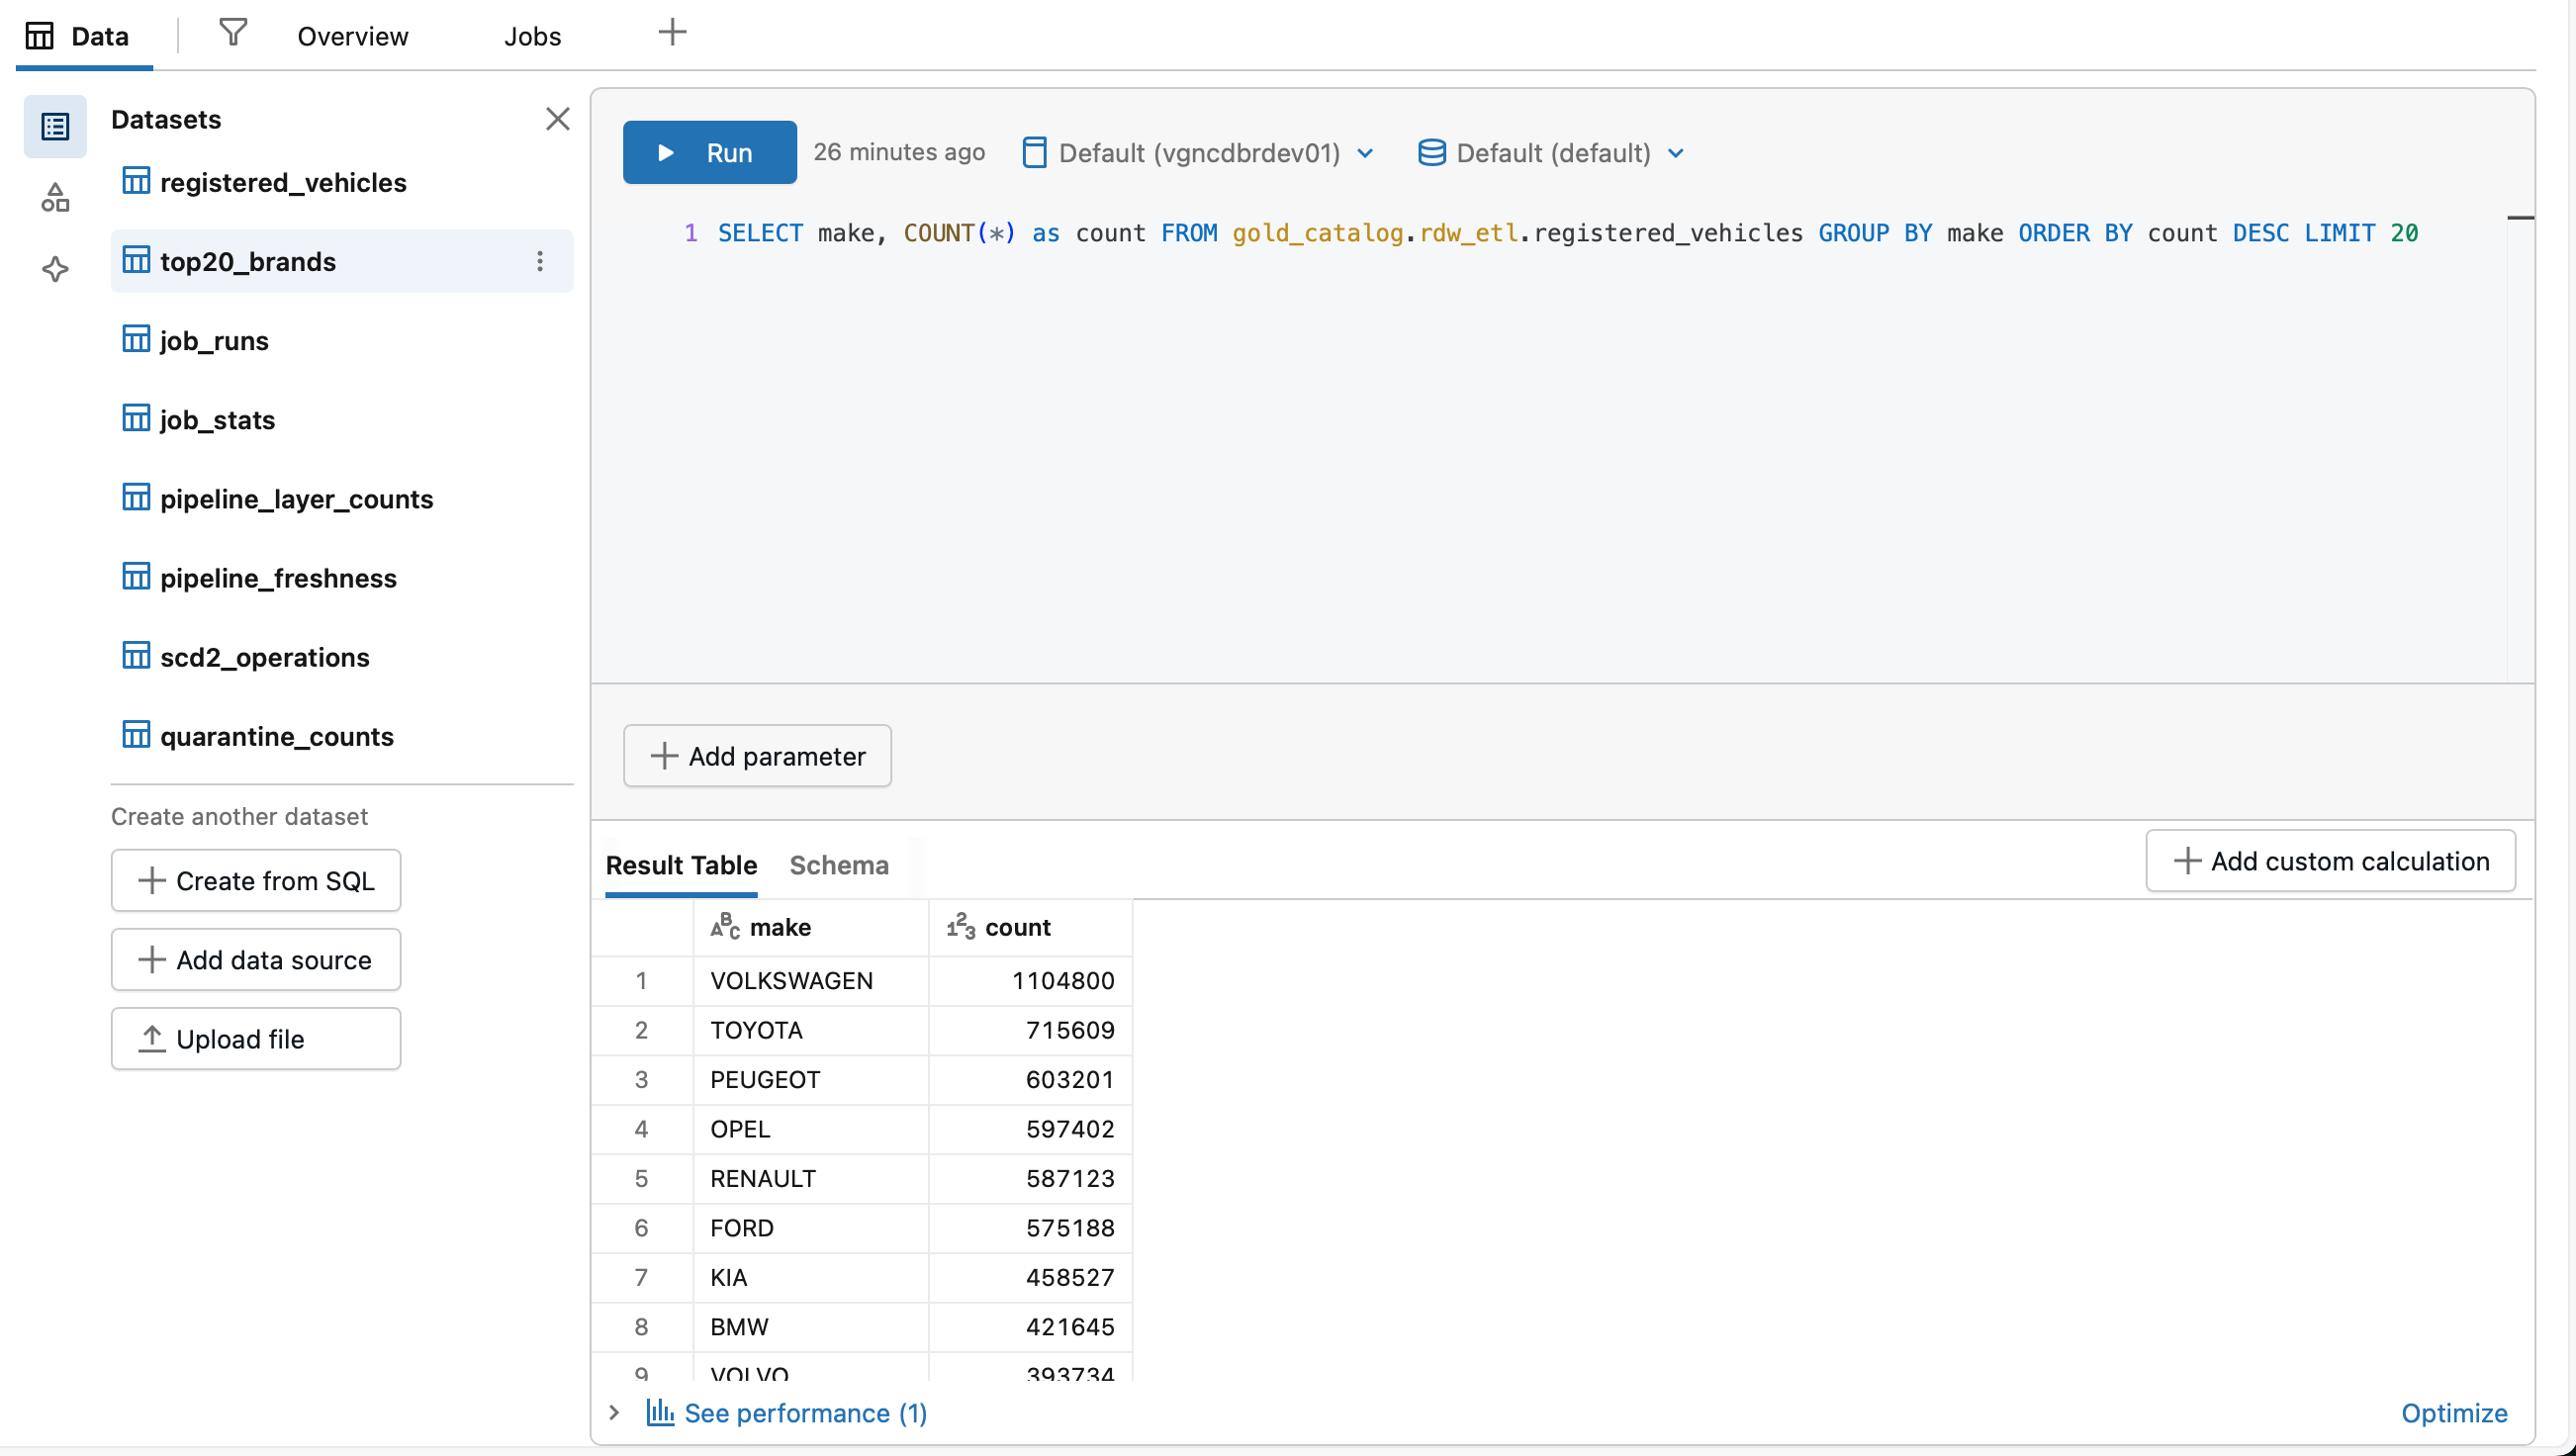The height and width of the screenshot is (1456, 2576).
Task: Switch to the Schema tab
Action: click(838, 865)
